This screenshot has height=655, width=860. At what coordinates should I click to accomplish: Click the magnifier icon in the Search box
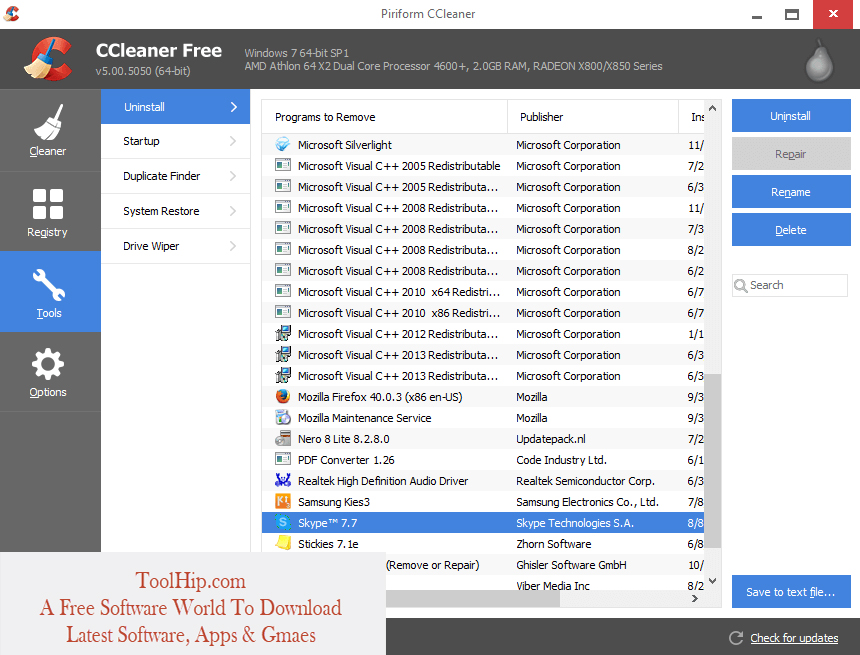740,286
